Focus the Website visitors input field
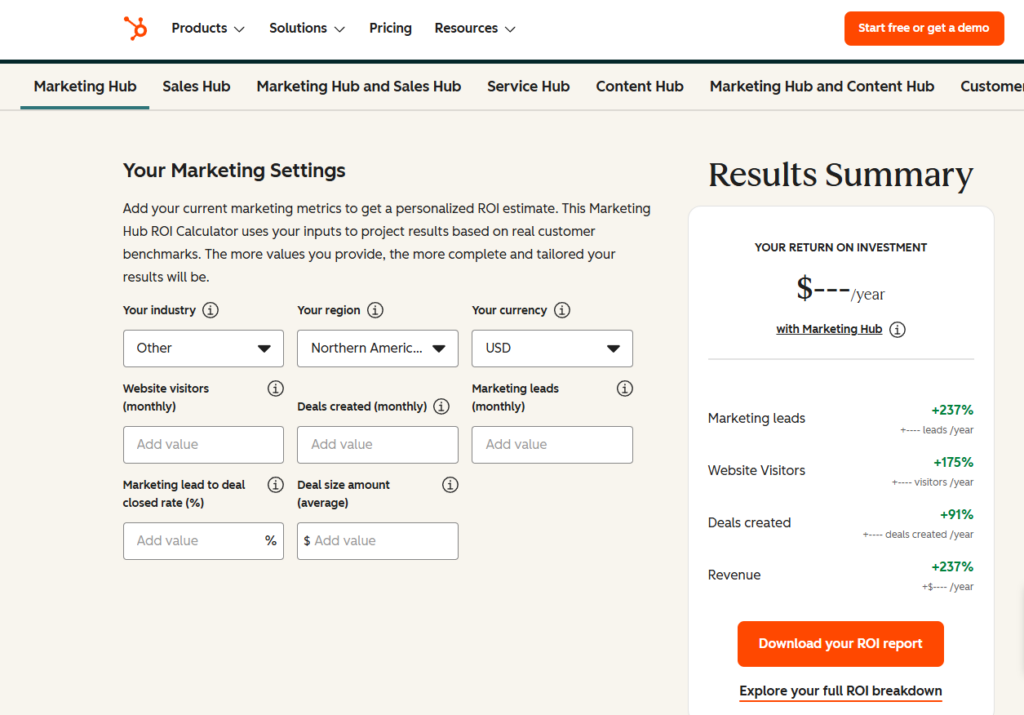 coord(203,445)
